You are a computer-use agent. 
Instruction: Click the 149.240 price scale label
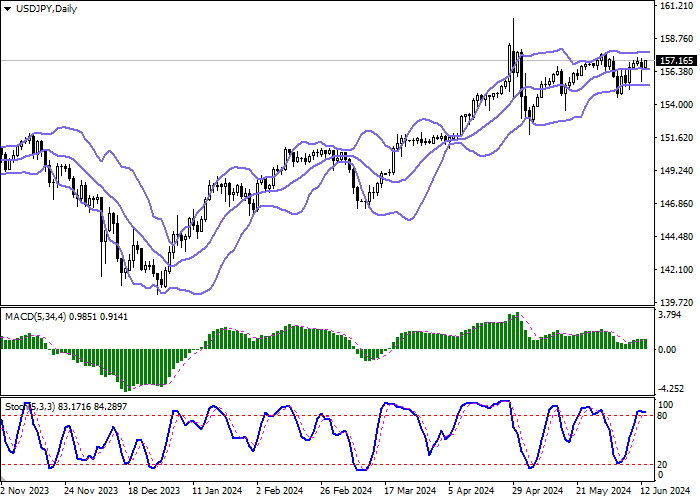(676, 171)
